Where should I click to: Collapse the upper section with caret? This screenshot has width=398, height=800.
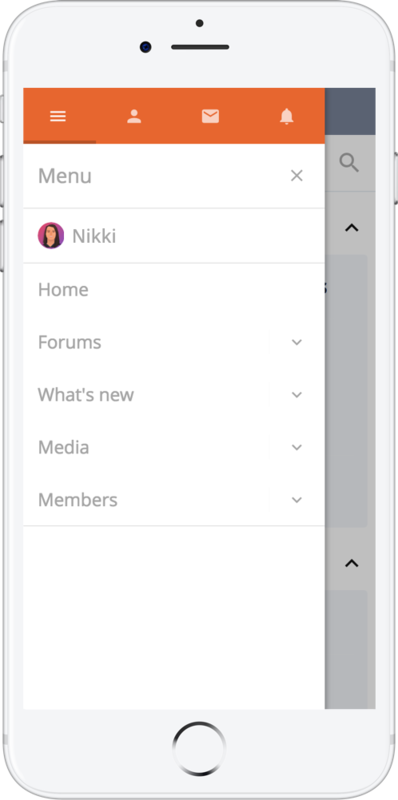pos(352,228)
